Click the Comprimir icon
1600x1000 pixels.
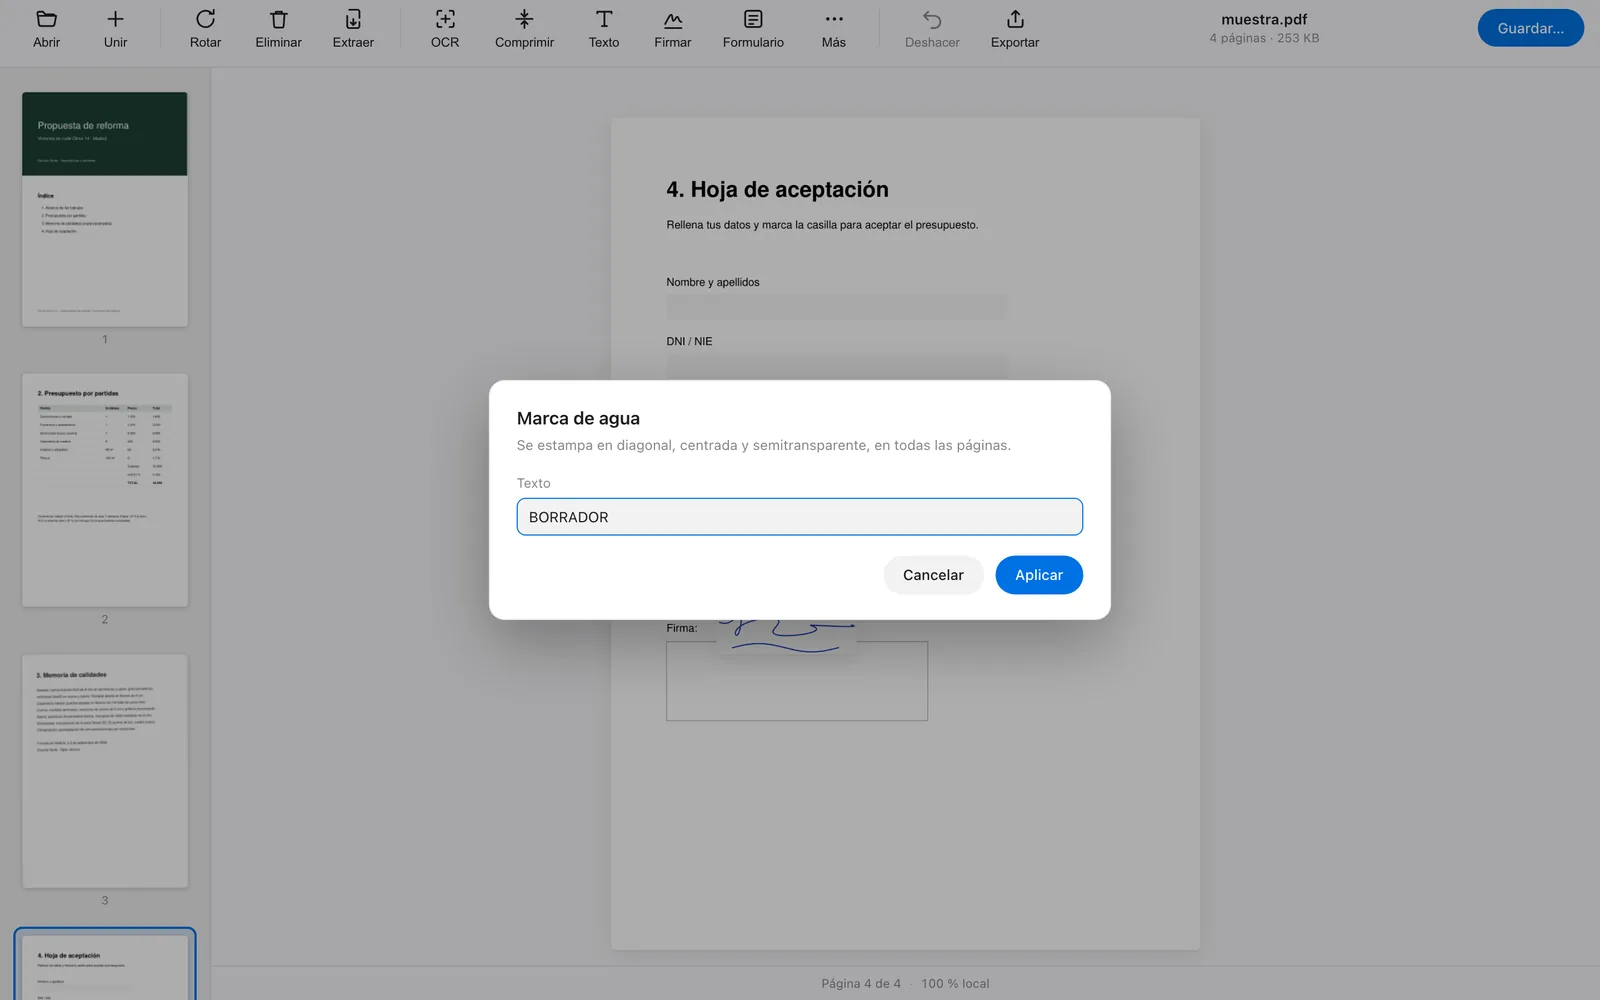click(x=524, y=19)
